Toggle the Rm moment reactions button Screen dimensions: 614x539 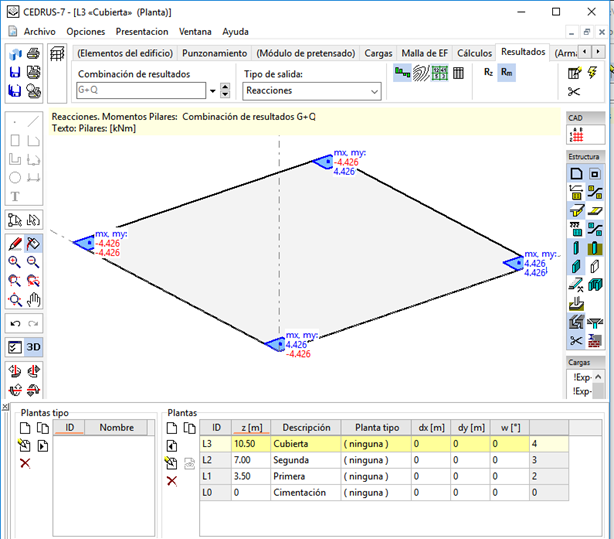pyautogui.click(x=506, y=72)
